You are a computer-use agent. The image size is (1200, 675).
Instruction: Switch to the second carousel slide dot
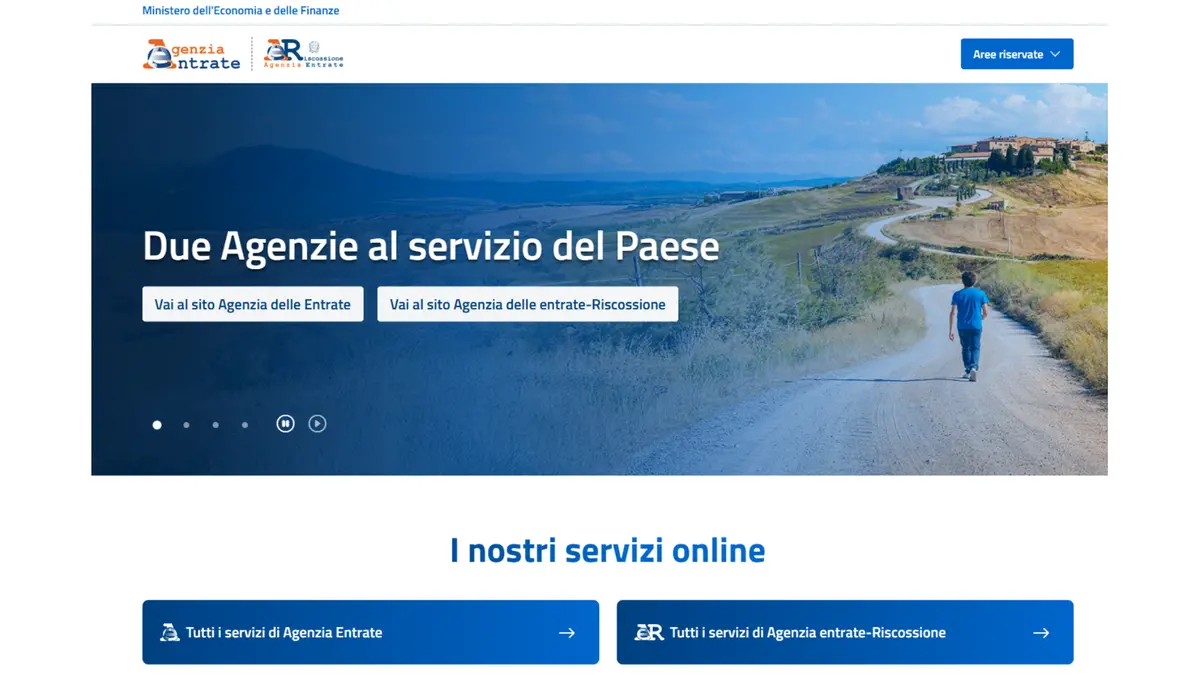[186, 425]
